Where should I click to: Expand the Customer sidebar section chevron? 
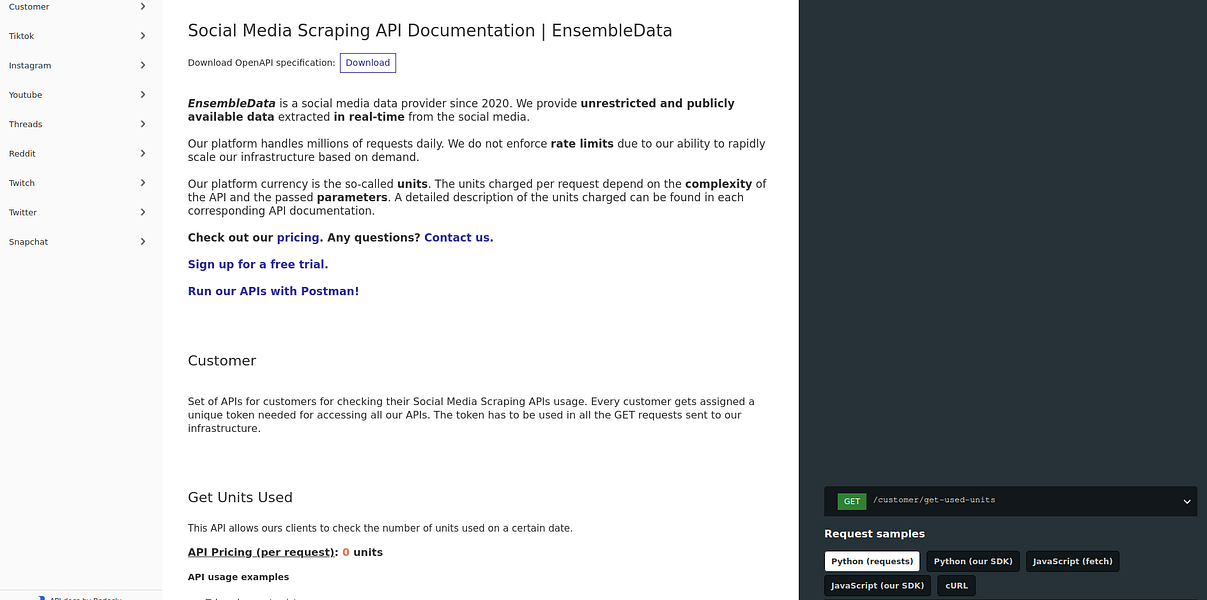click(x=143, y=7)
